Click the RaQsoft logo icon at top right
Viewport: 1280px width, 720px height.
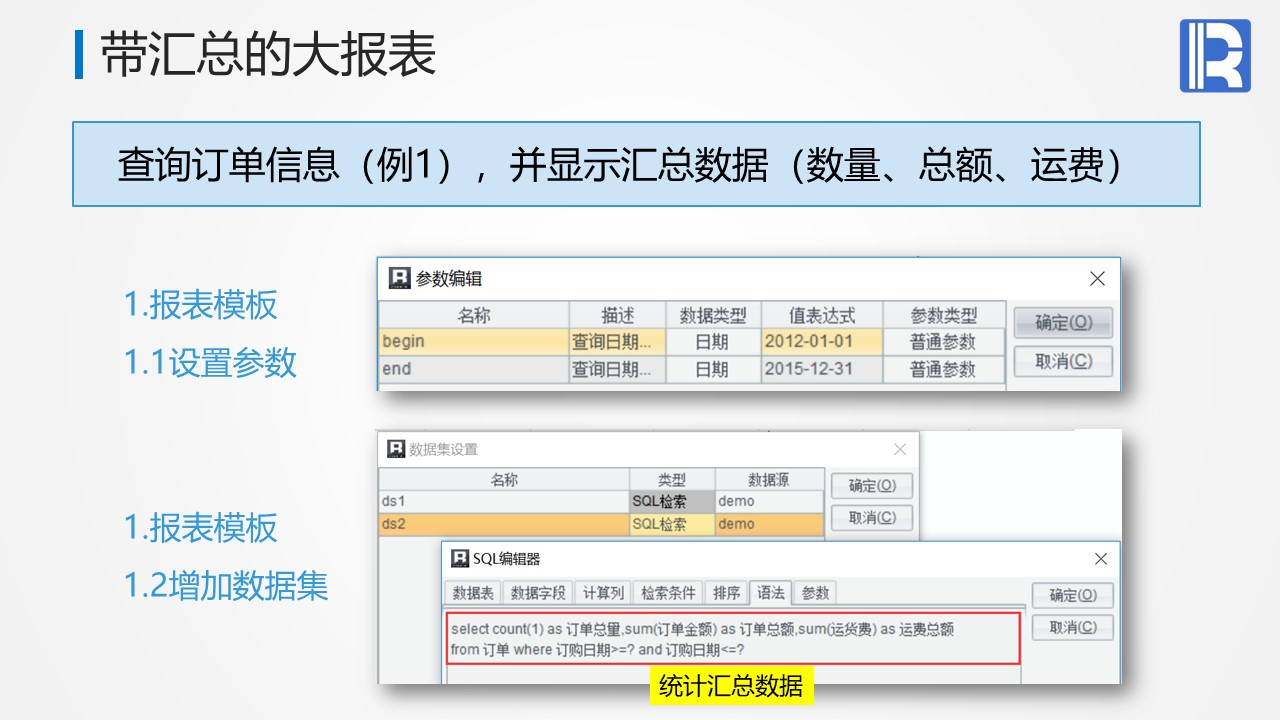click(x=1215, y=56)
